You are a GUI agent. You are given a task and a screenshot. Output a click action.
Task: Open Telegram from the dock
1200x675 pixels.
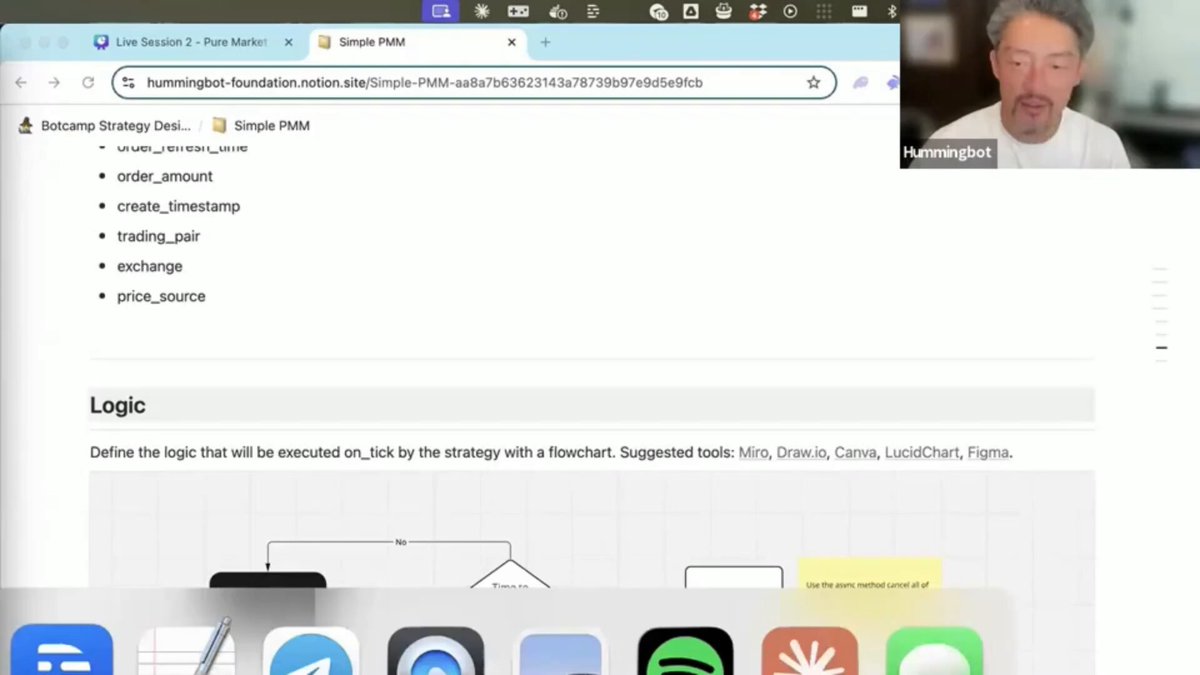pos(311,651)
